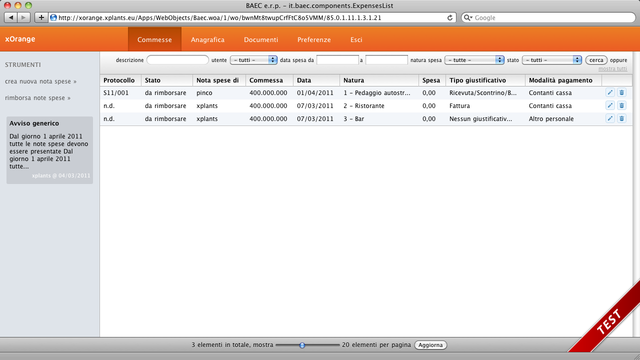Edit the Ristorante expense row
This screenshot has height=360, width=640.
(x=610, y=106)
